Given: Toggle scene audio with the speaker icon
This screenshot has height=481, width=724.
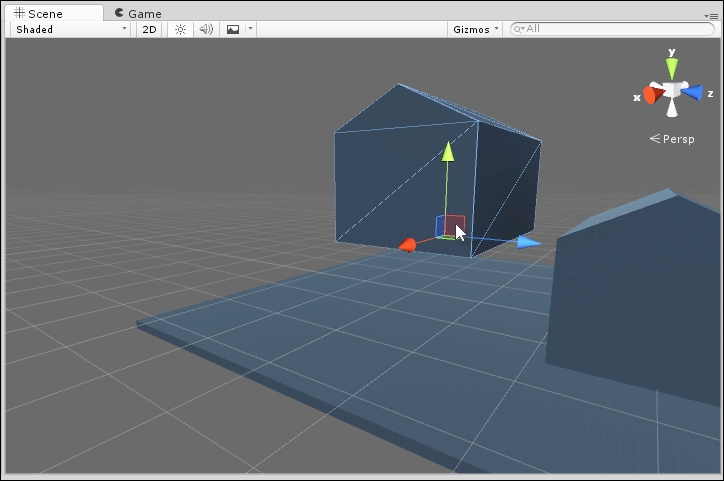Looking at the screenshot, I should (206, 29).
